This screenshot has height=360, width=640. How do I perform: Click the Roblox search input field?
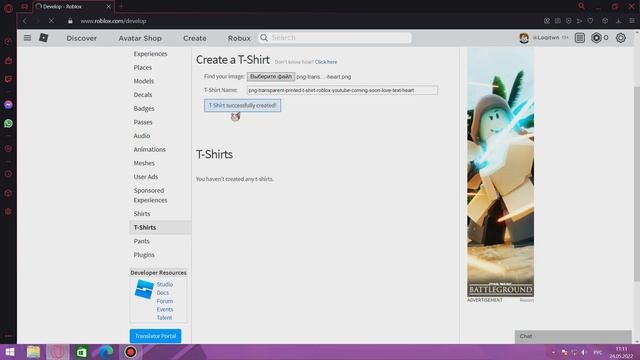pyautogui.click(x=340, y=38)
